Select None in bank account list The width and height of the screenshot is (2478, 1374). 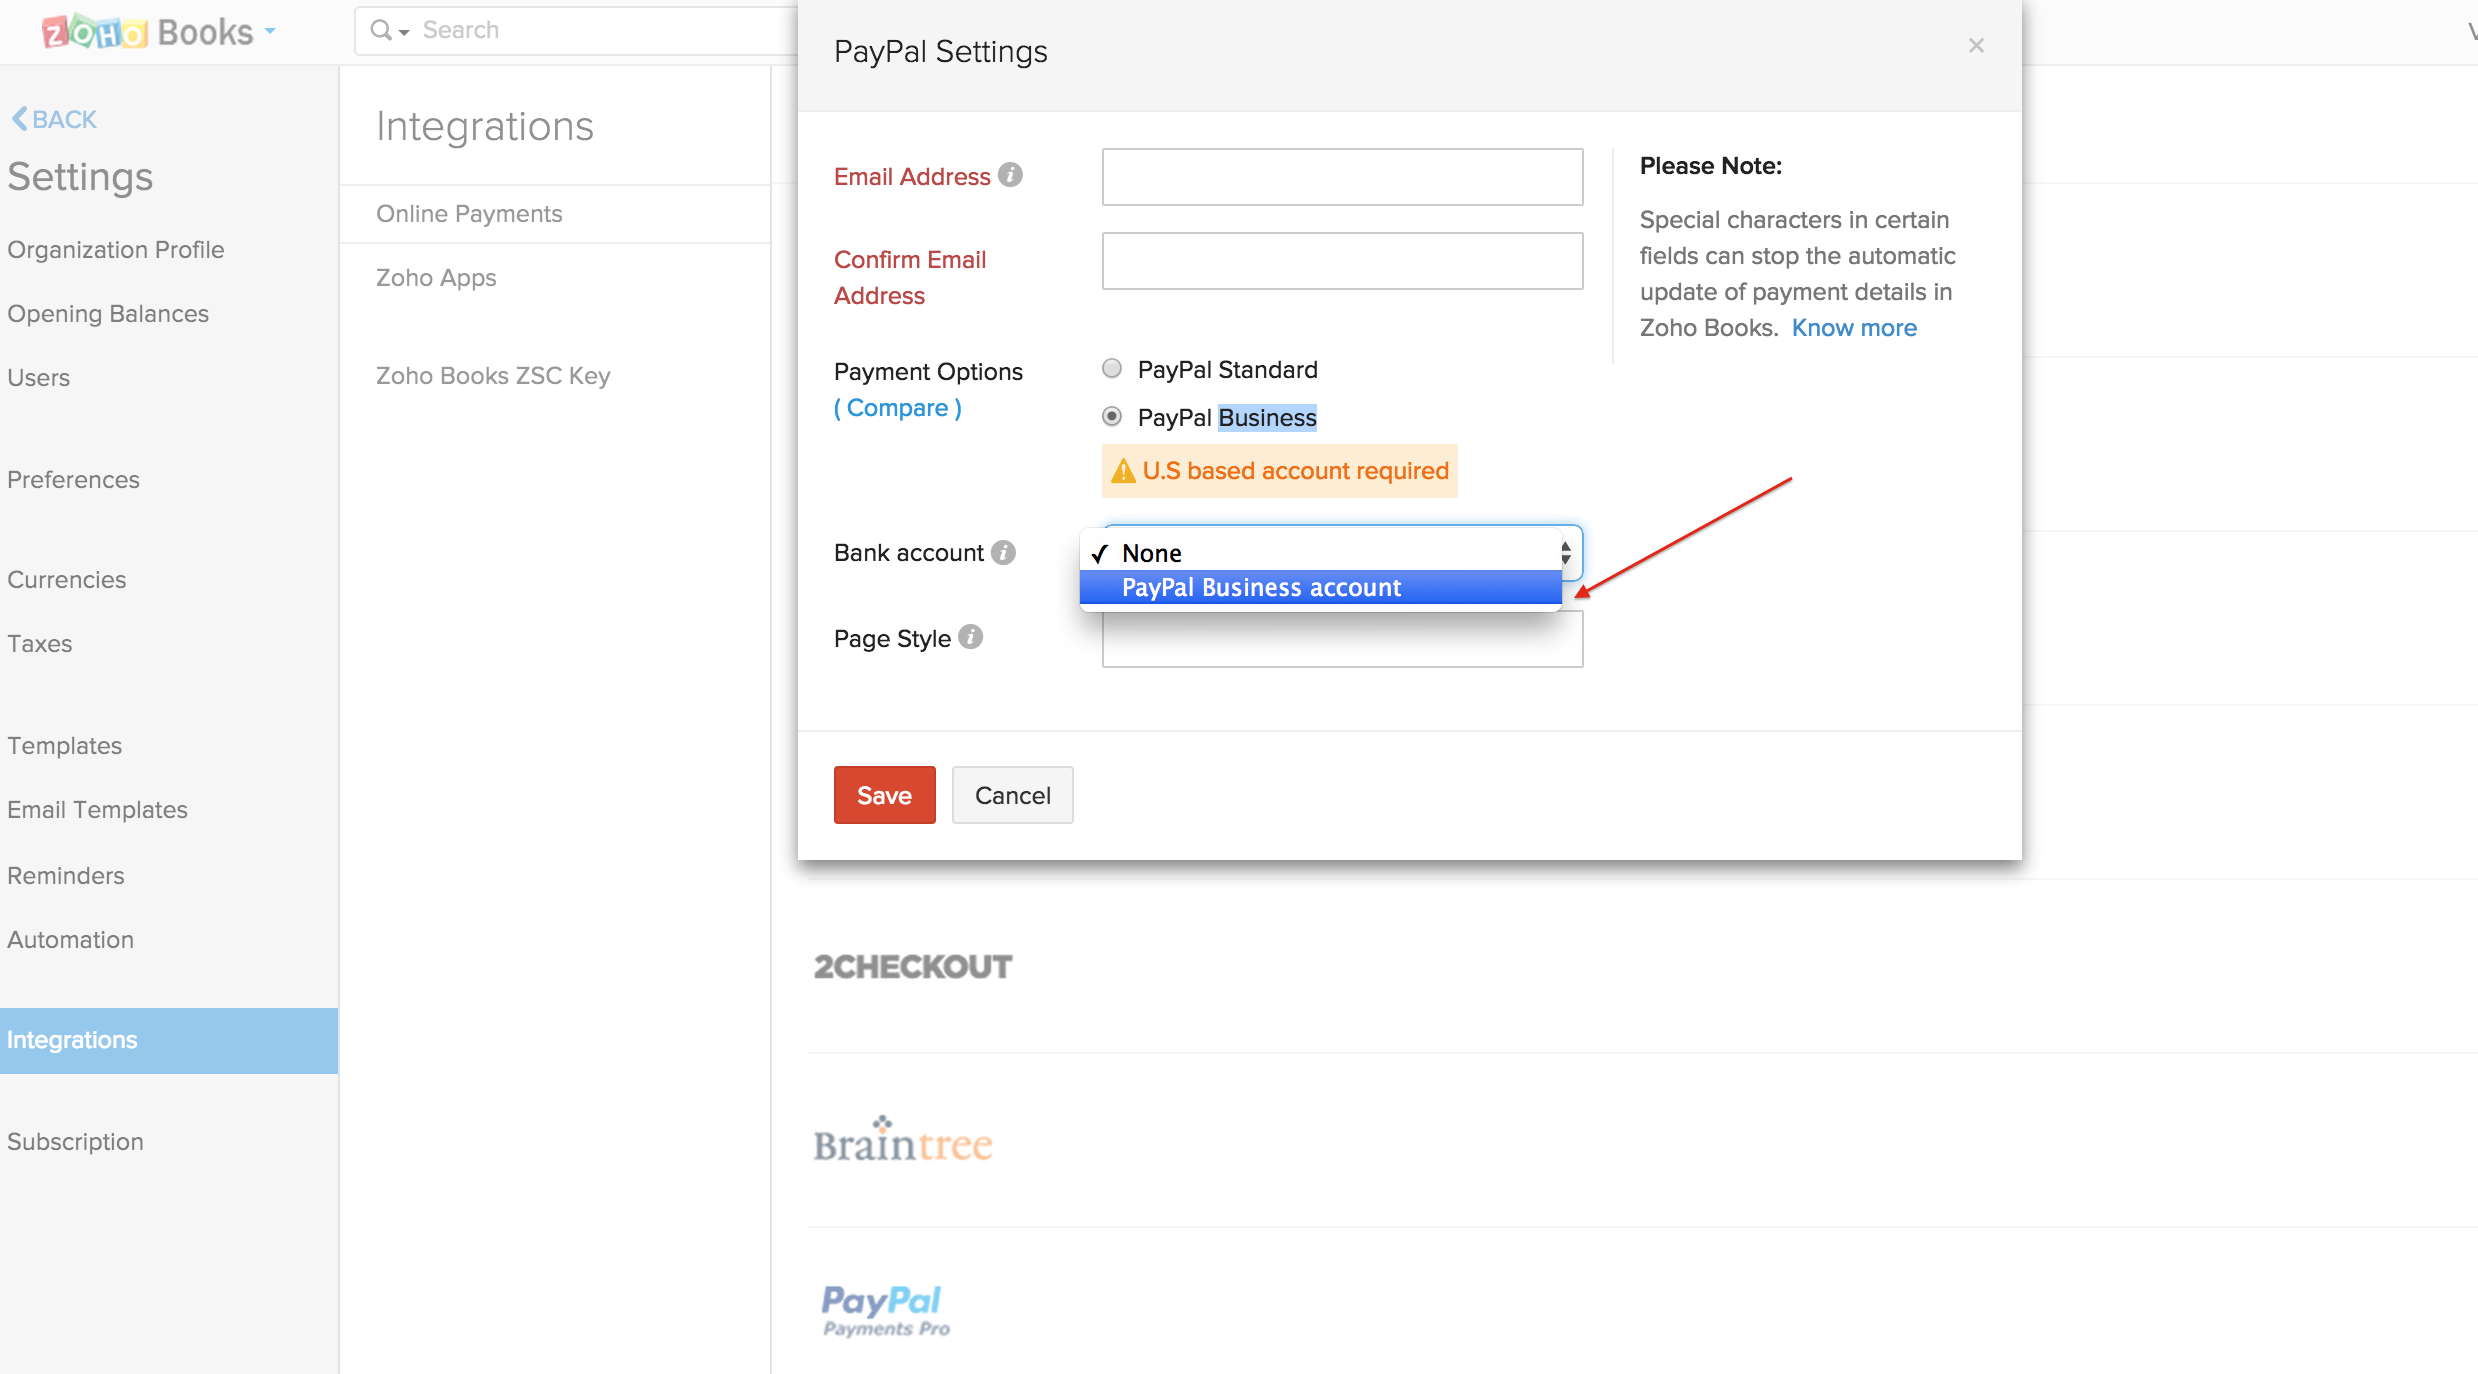[1151, 553]
